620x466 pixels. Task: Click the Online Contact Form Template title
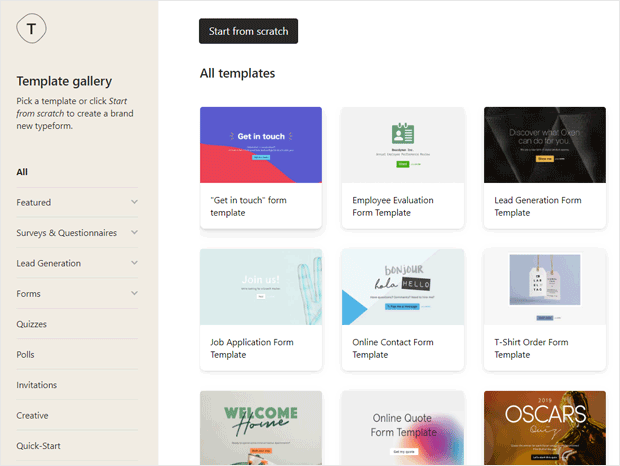tap(393, 348)
